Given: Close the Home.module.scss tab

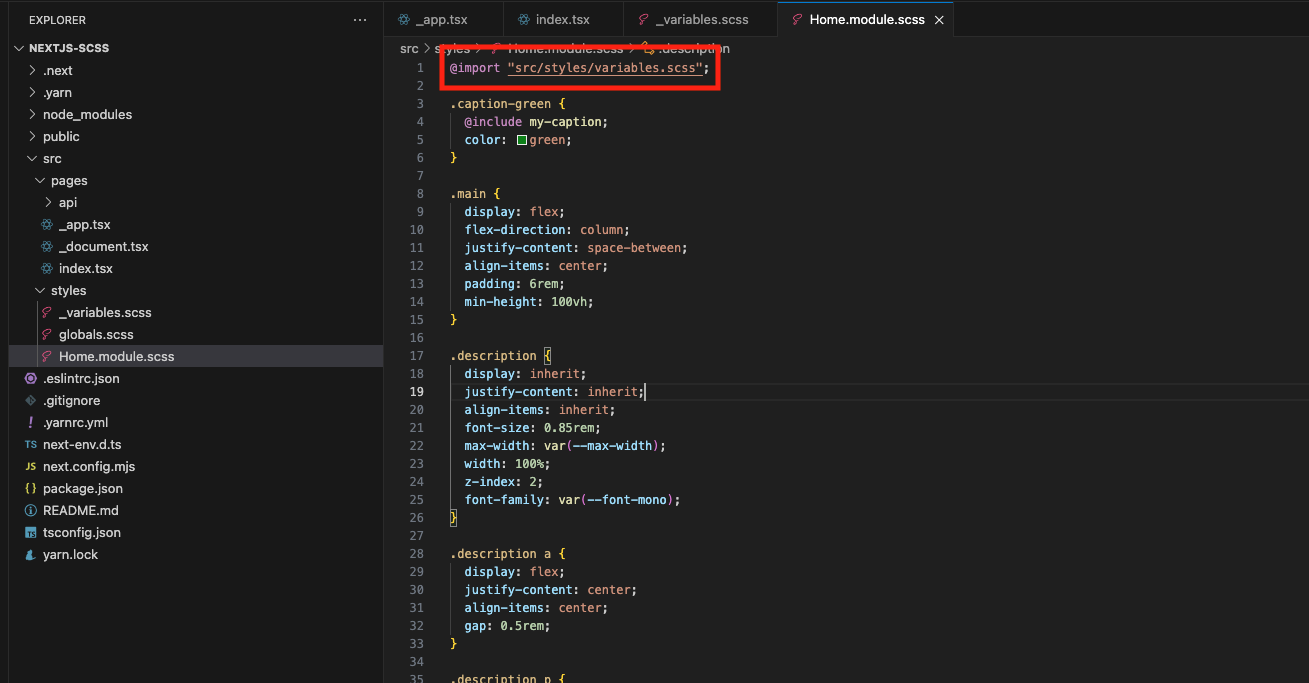Looking at the screenshot, I should coord(938,20).
